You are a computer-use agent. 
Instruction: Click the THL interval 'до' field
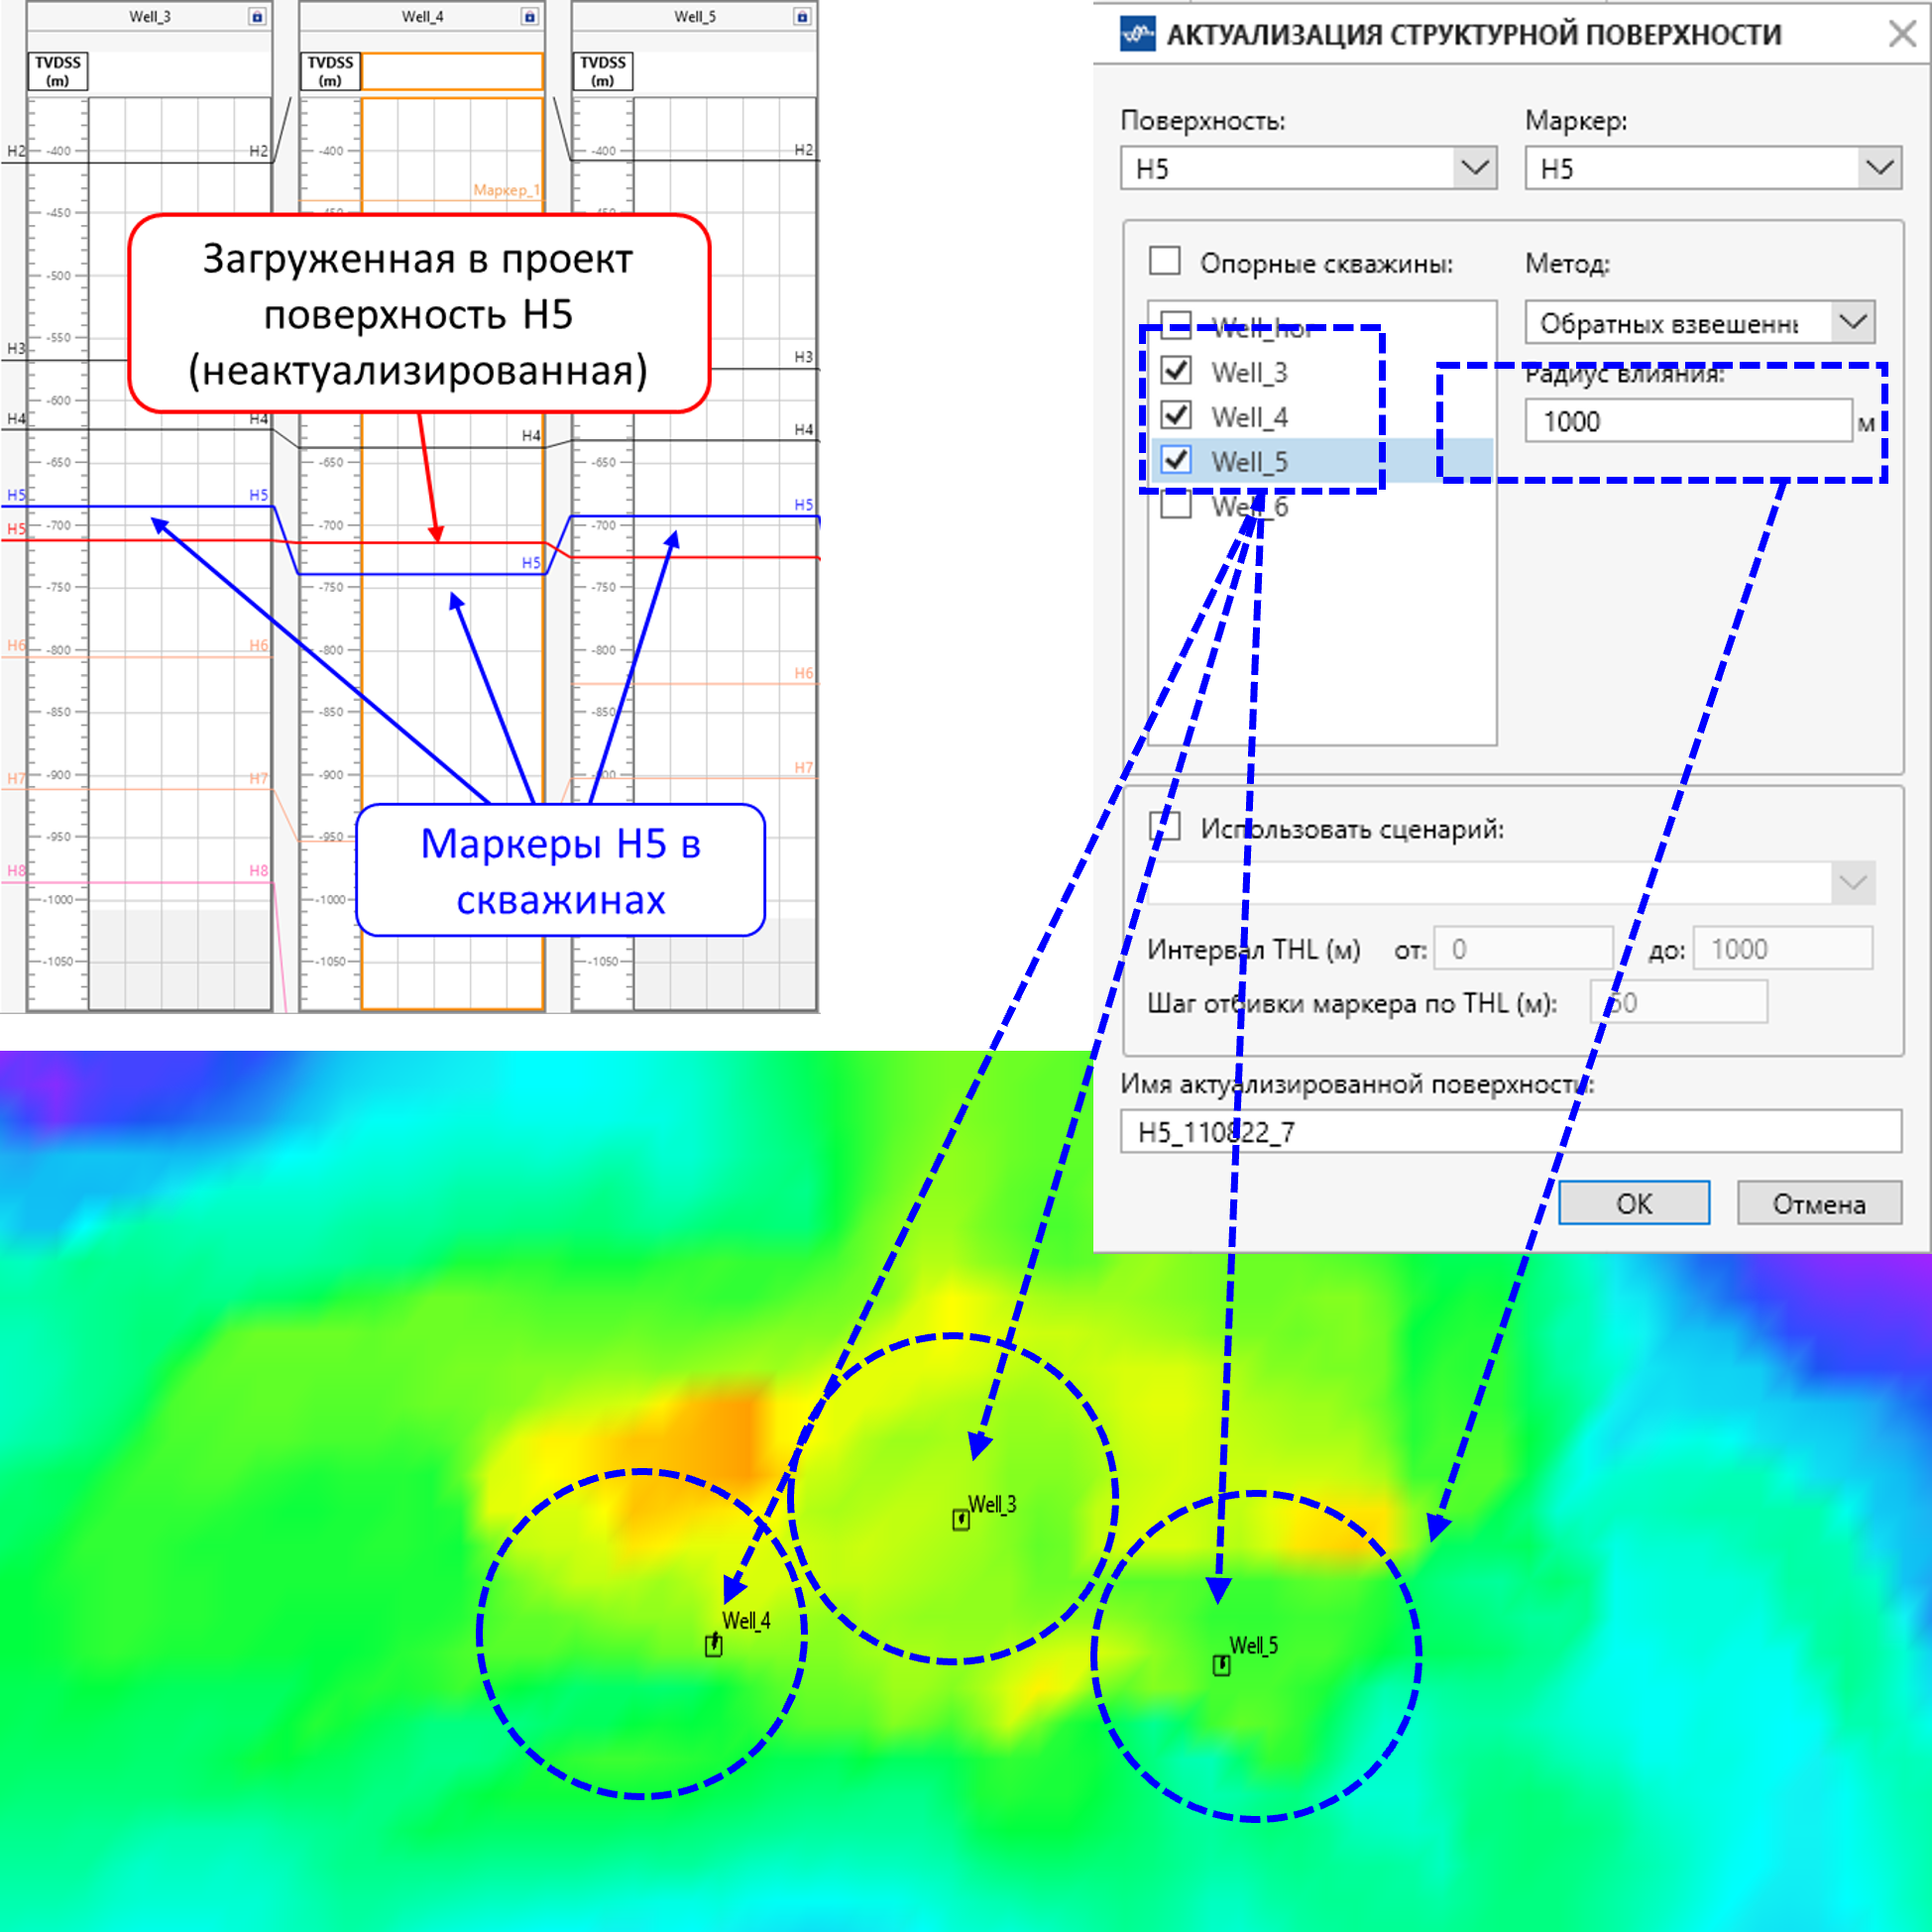(x=1783, y=948)
